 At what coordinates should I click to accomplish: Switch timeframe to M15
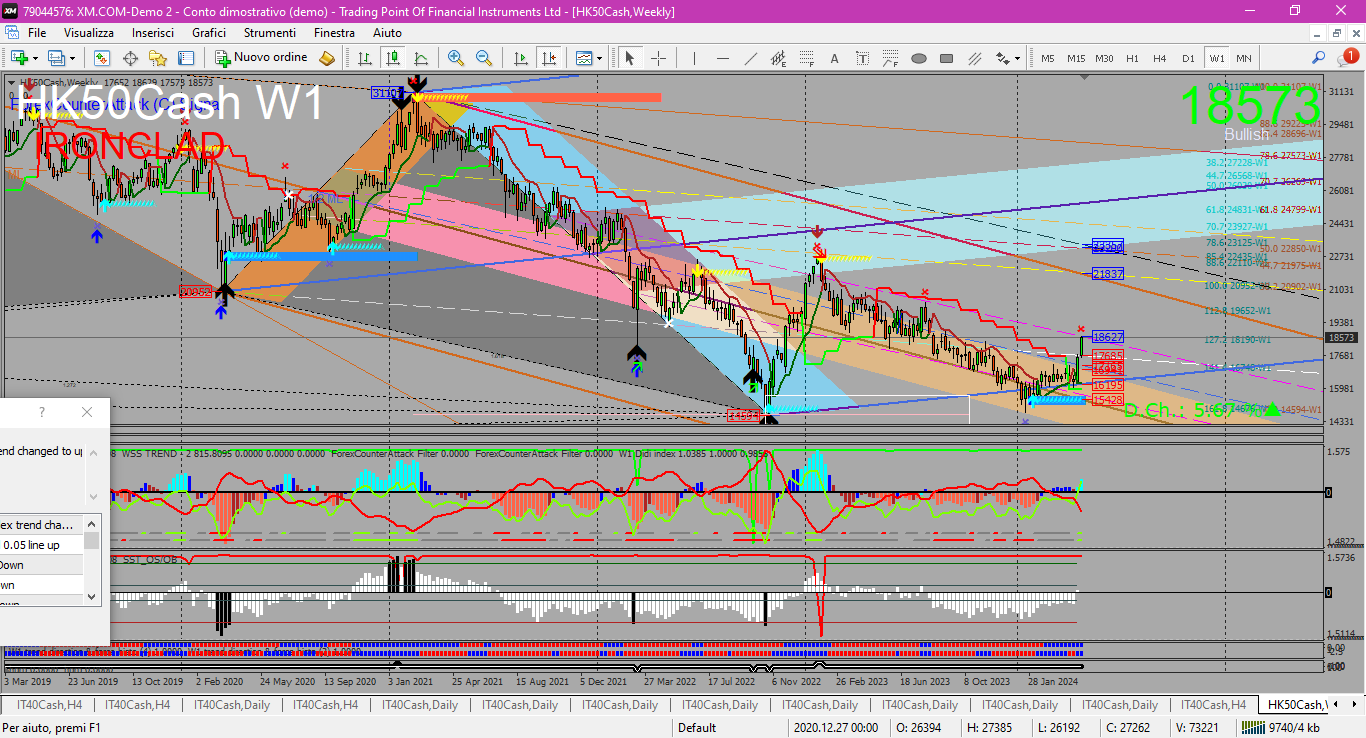tap(1076, 58)
